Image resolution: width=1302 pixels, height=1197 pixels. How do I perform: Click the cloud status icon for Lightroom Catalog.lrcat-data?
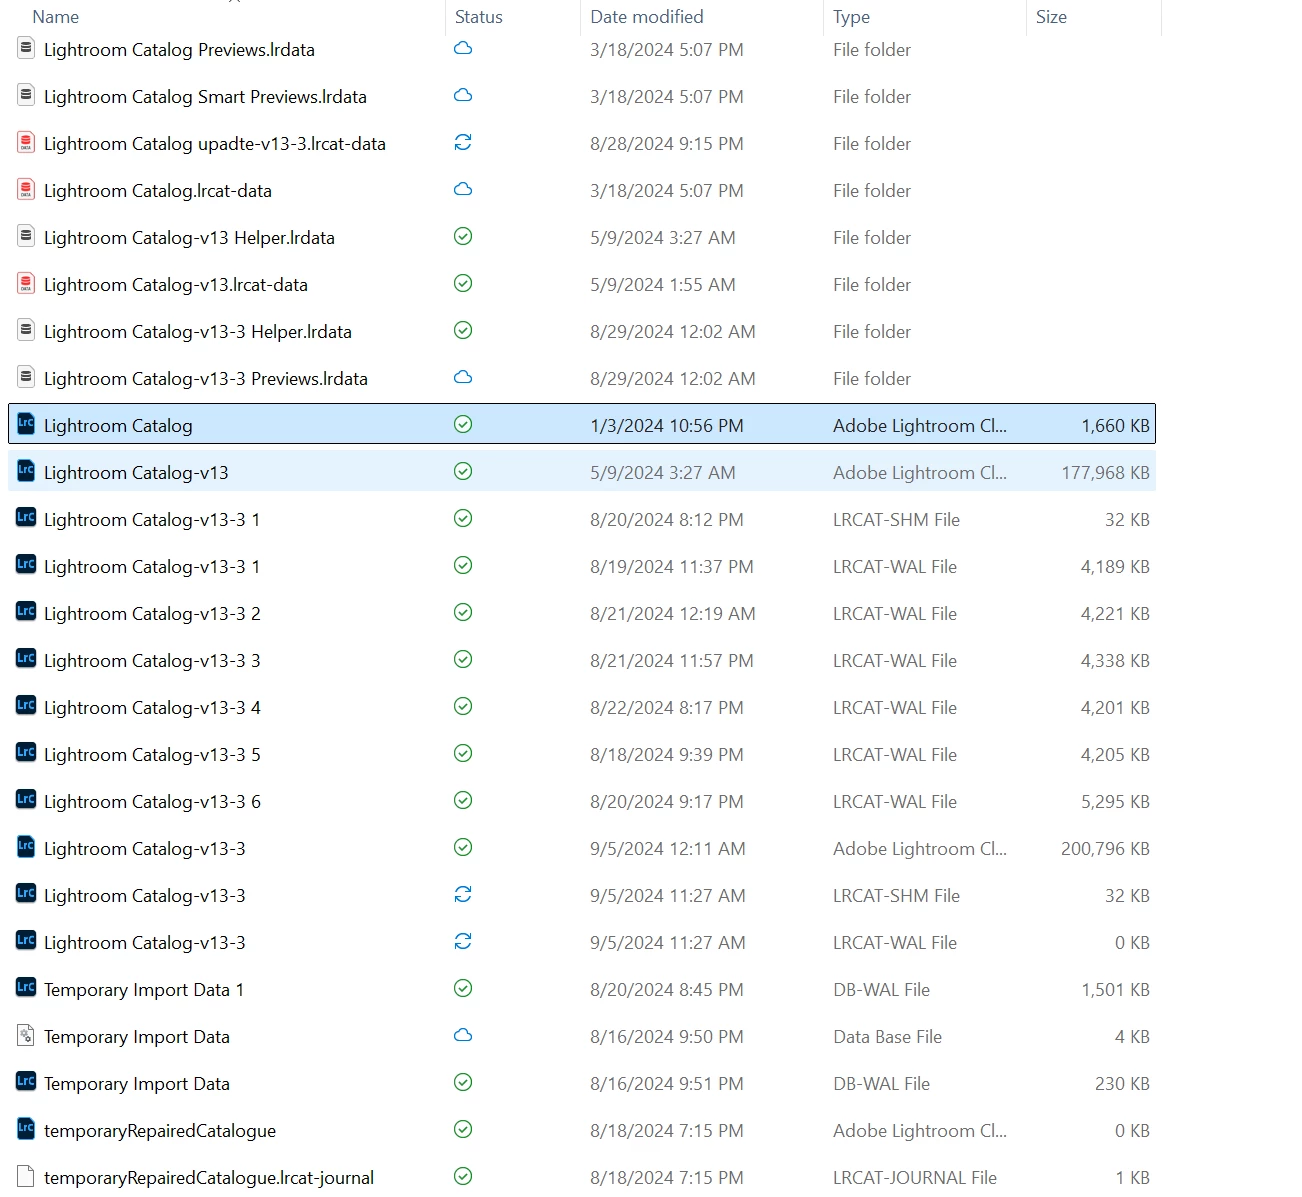click(463, 189)
